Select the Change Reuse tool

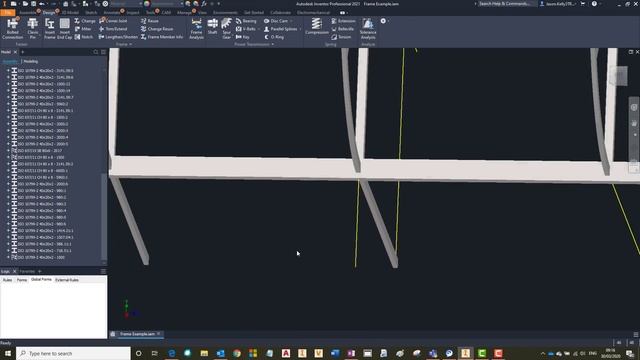point(157,29)
